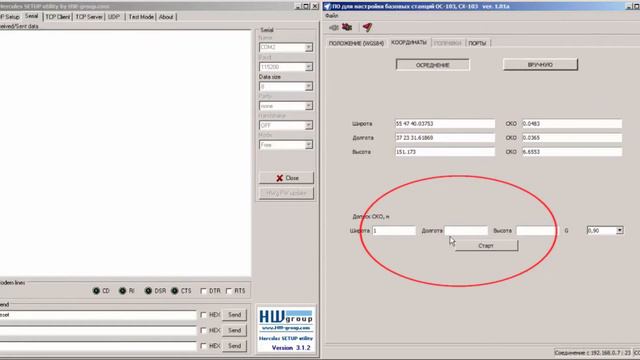Enable HEX for the first send line
This screenshot has height=360, width=640.
click(203, 315)
